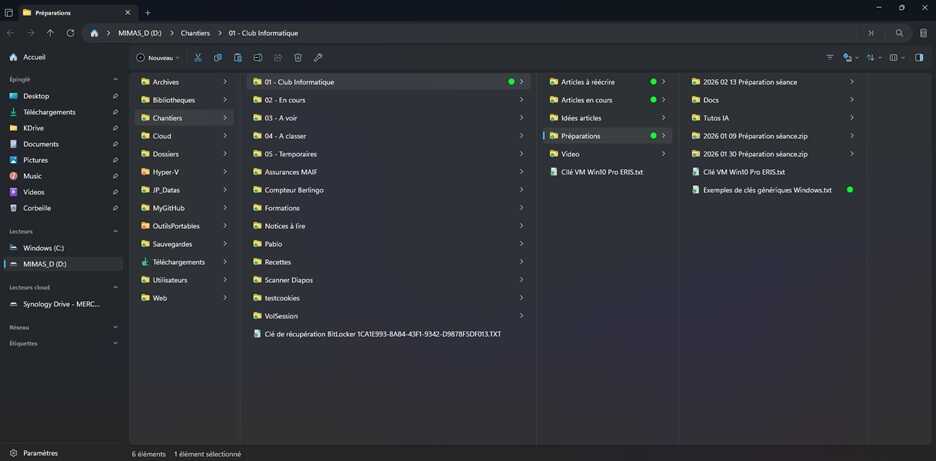Open the Properties wrench icon
Image resolution: width=936 pixels, height=461 pixels.
click(x=318, y=58)
